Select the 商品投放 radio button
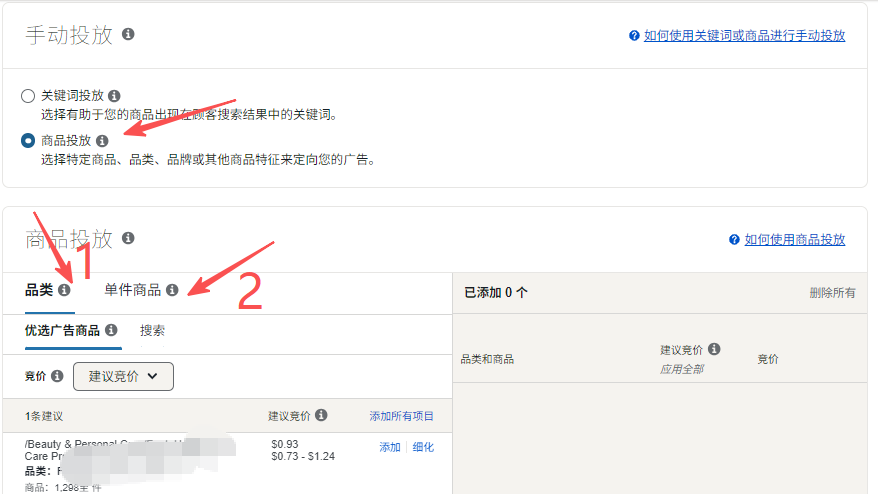 click(28, 141)
